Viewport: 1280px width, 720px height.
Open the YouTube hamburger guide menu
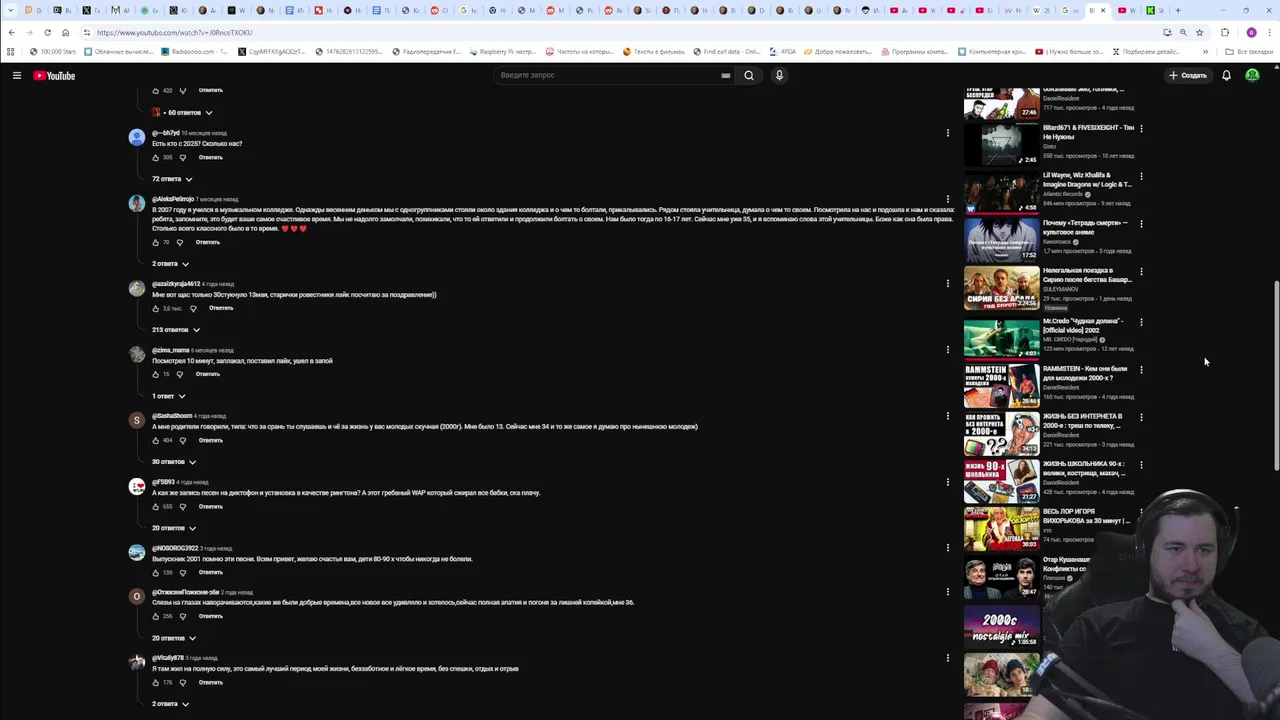(16, 75)
